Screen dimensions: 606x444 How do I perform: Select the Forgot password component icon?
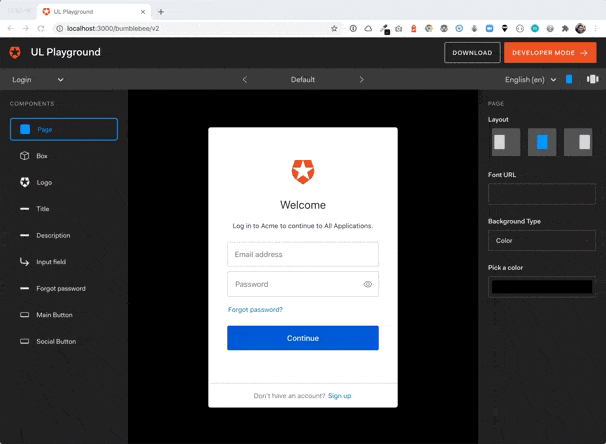click(x=24, y=288)
